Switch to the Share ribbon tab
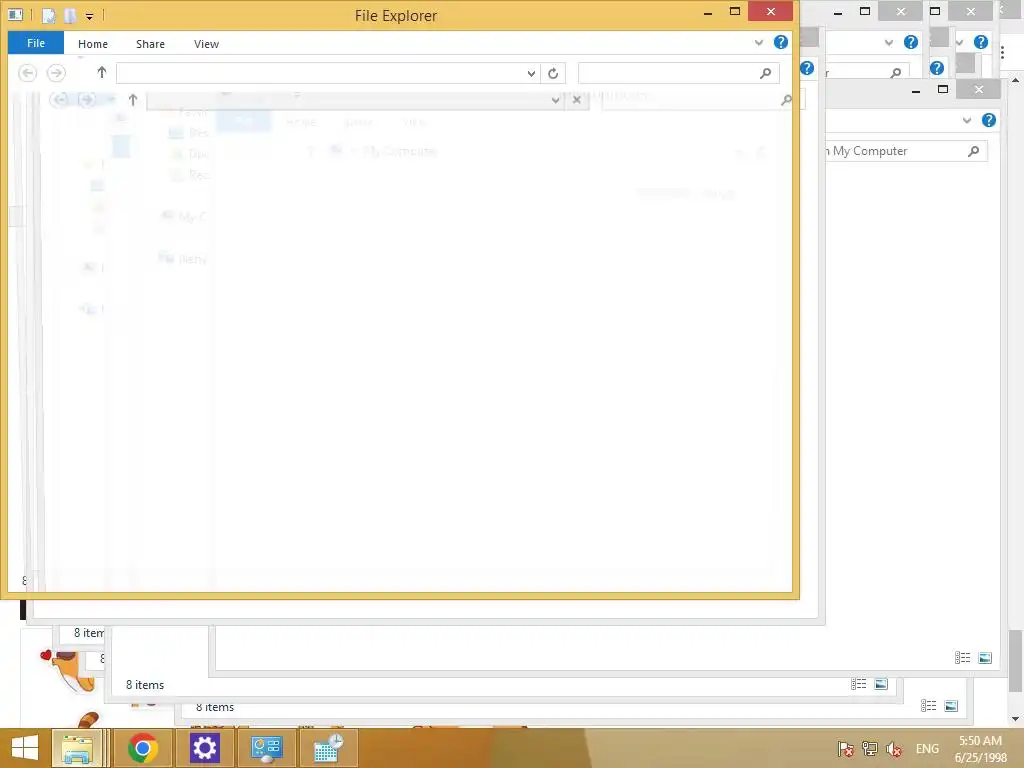The height and width of the screenshot is (768, 1024). [x=150, y=44]
